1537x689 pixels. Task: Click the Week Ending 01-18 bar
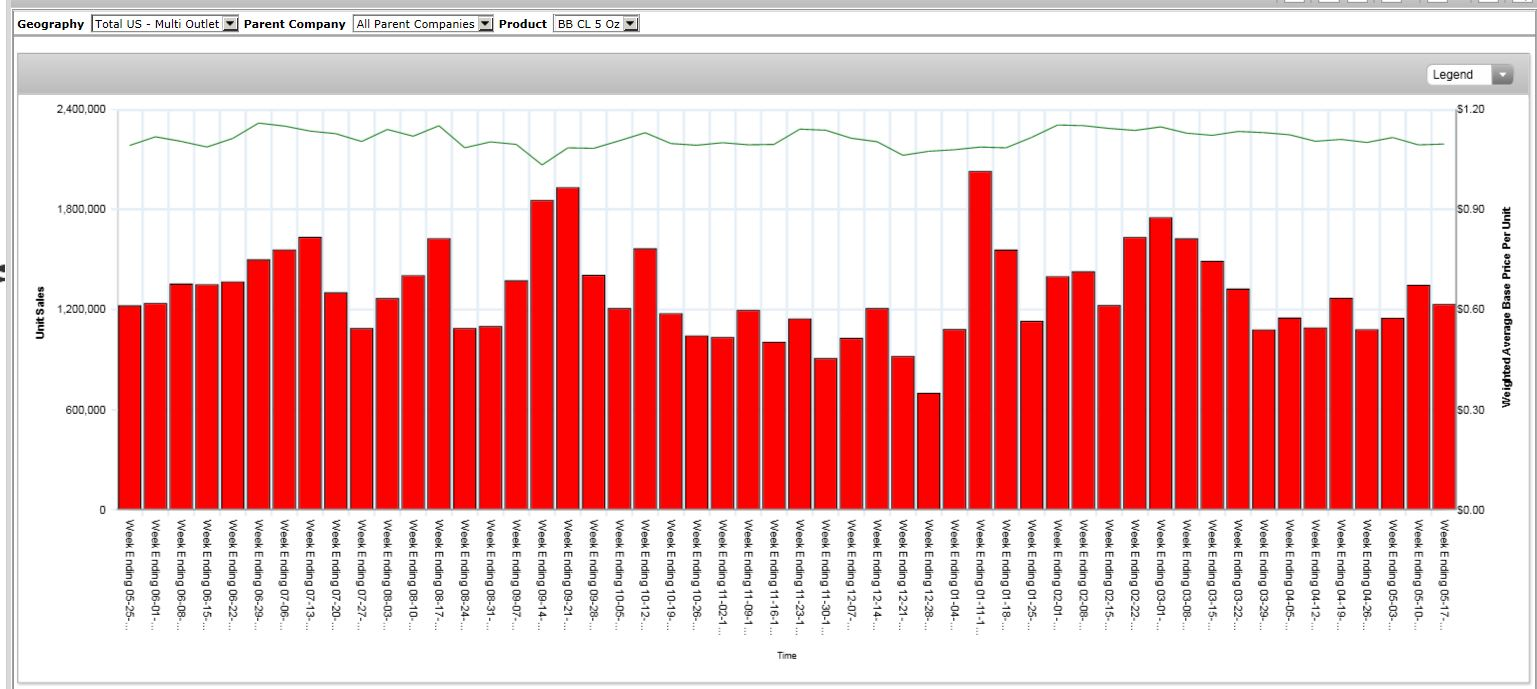click(1005, 379)
